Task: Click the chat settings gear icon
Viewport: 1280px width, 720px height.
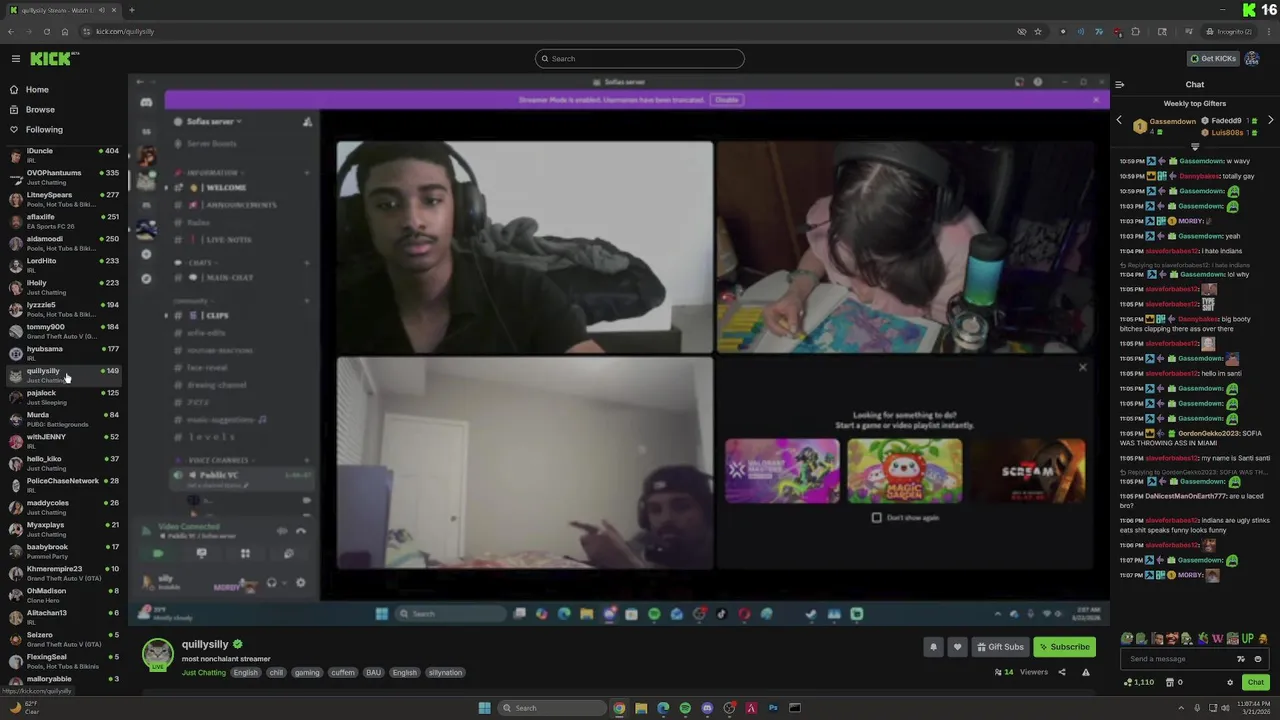Action: 1230,683
